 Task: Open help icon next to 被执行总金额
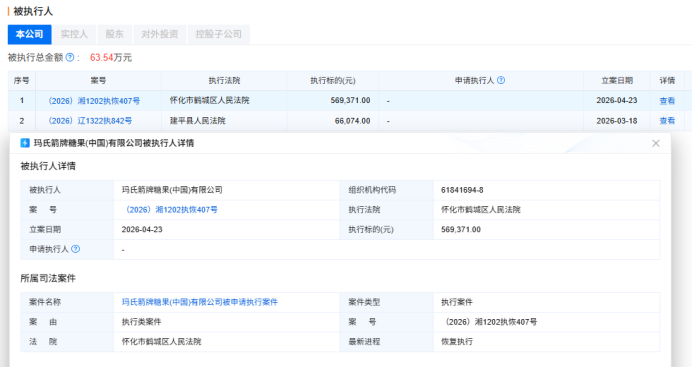(70, 57)
